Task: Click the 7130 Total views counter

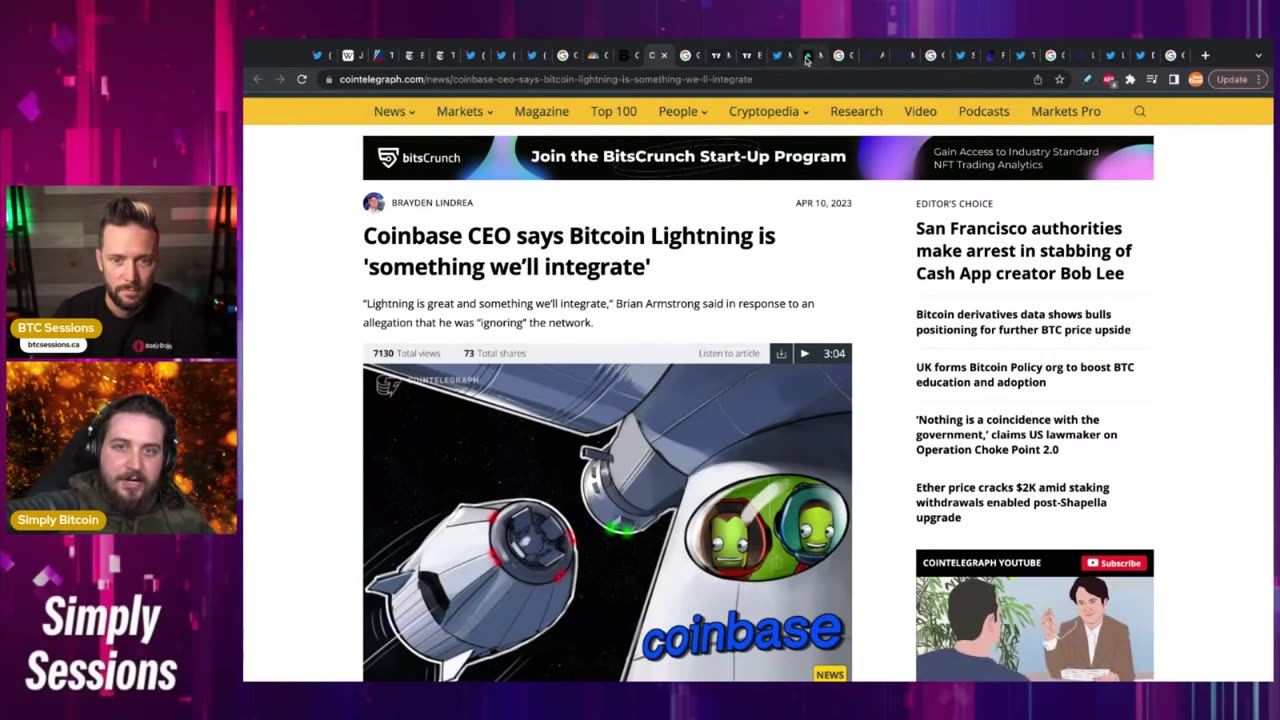Action: click(406, 353)
